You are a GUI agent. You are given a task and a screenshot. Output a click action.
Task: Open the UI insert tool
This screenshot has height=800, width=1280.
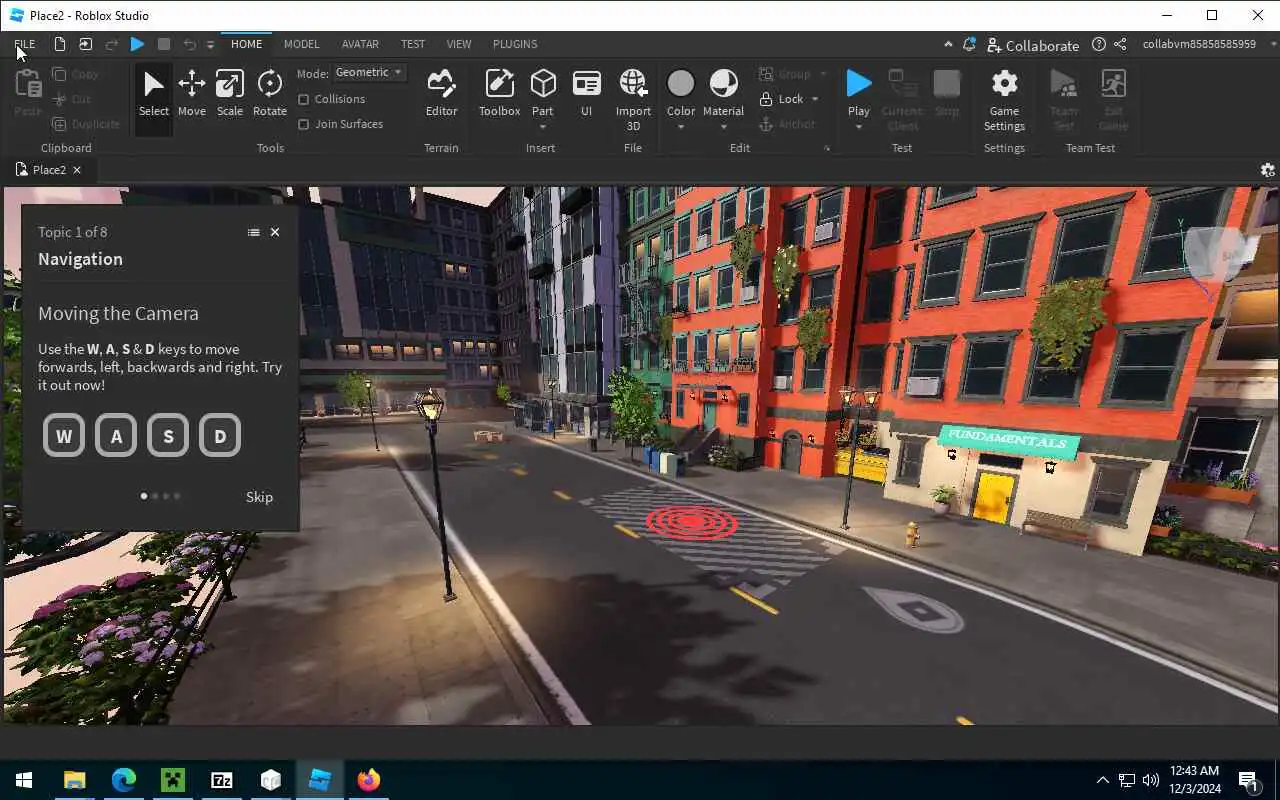coord(586,93)
